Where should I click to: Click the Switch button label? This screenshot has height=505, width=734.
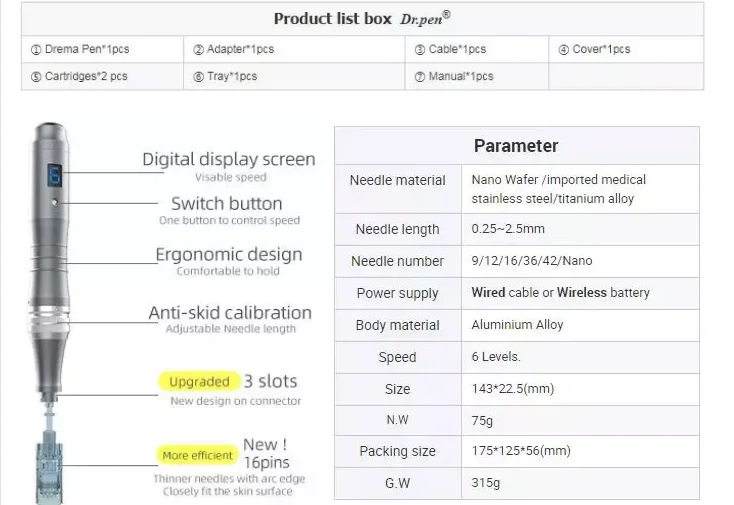[226, 204]
